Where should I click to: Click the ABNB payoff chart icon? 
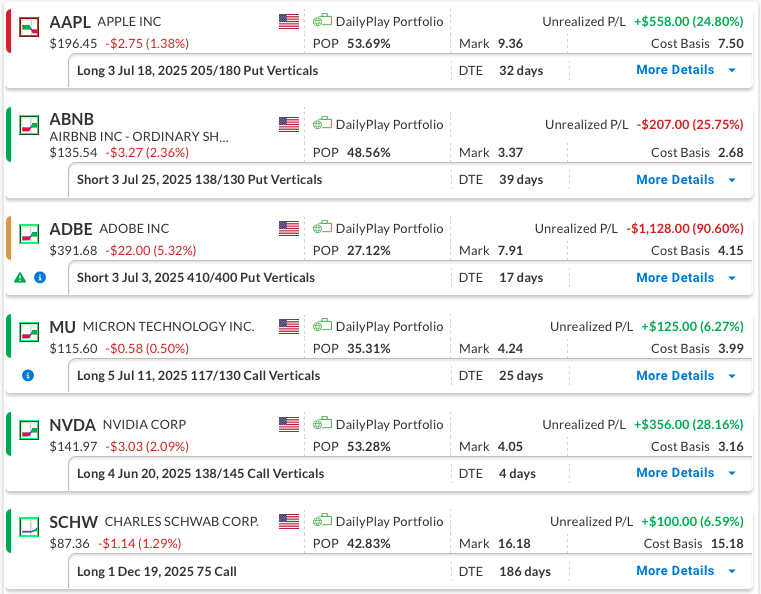tap(29, 125)
